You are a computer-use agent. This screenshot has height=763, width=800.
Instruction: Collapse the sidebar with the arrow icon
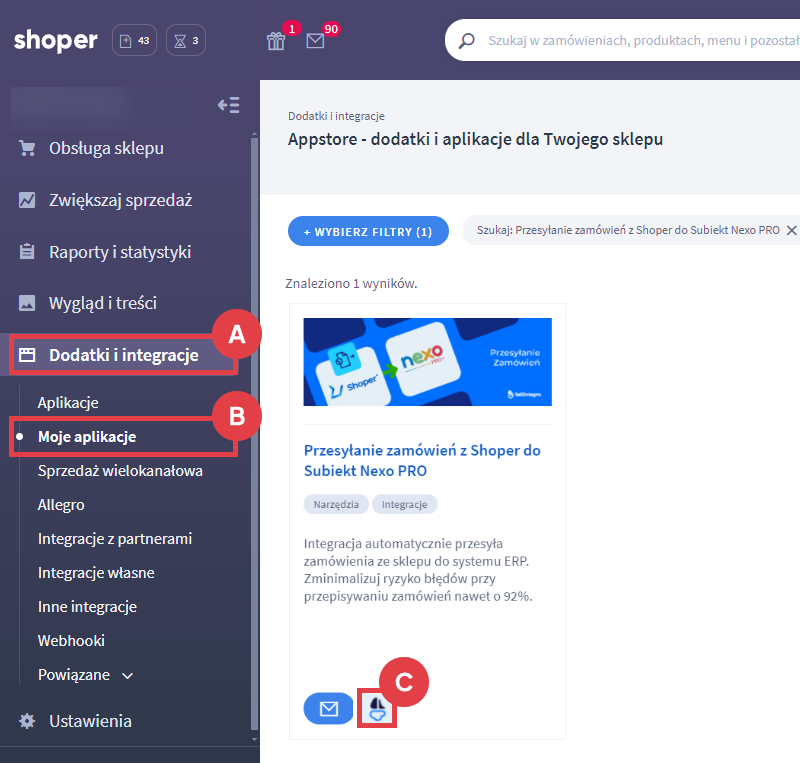coord(228,105)
